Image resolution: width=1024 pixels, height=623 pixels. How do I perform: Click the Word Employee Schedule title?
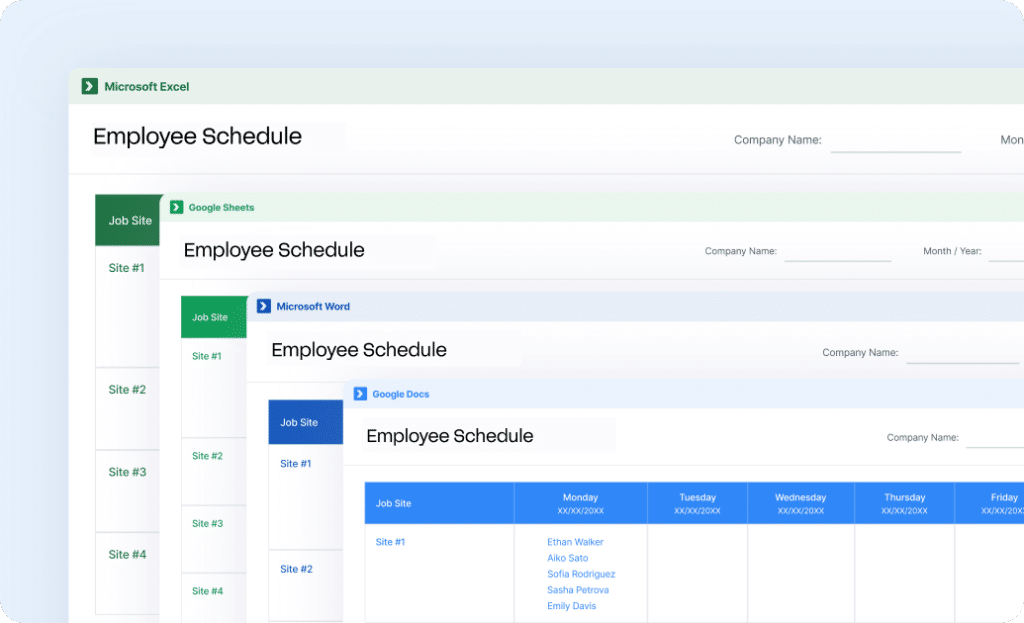359,350
